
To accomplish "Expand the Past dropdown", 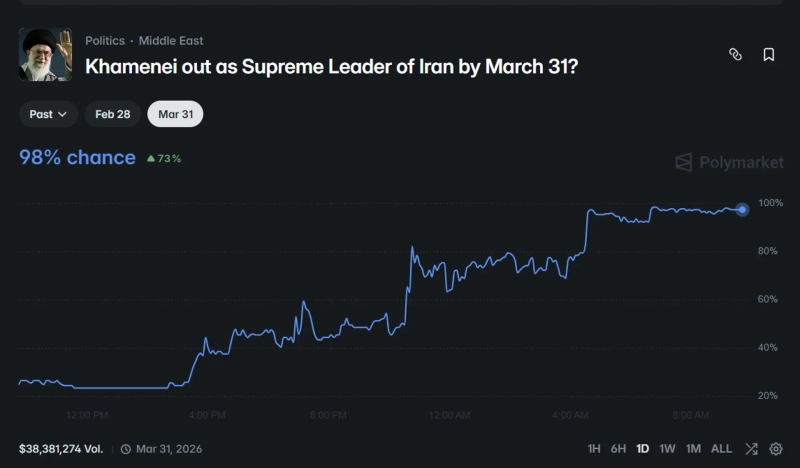I will tap(48, 114).
